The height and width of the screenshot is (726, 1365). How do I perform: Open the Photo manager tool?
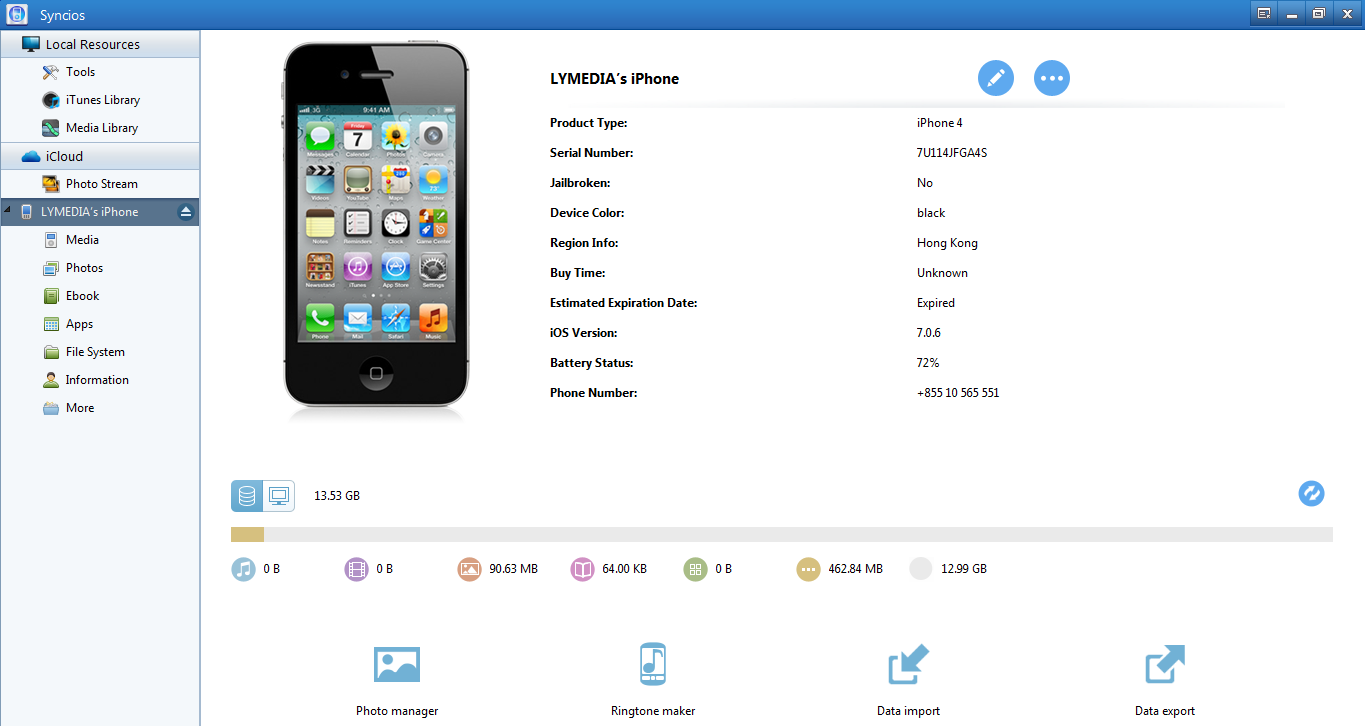click(397, 680)
